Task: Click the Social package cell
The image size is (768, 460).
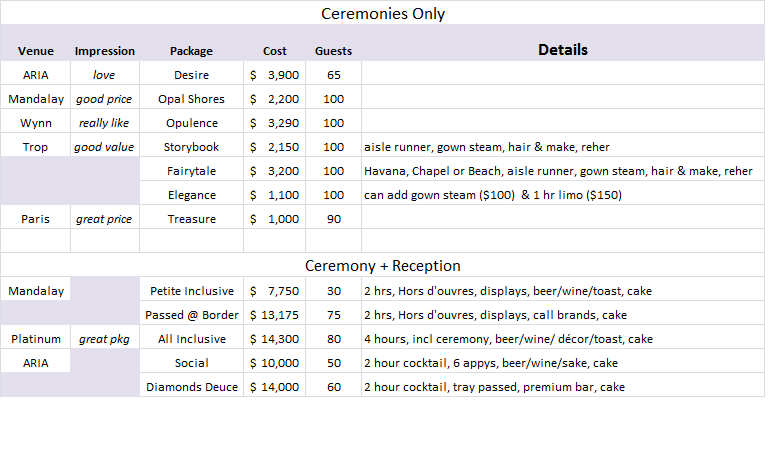Action: click(192, 363)
